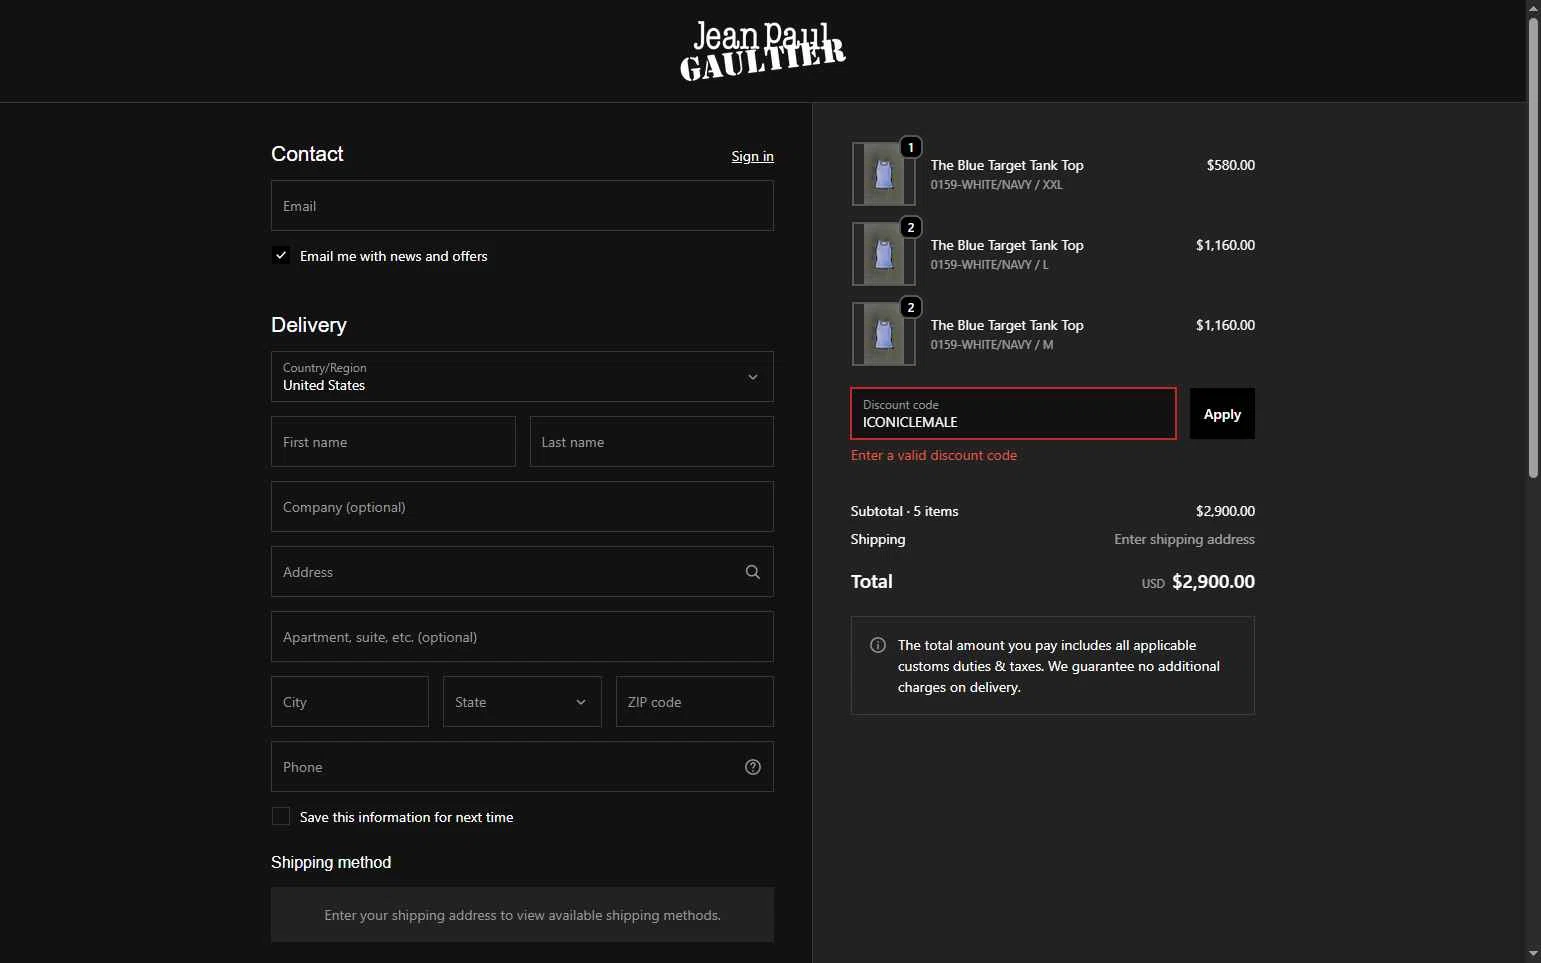This screenshot has width=1541, height=963.
Task: Click the 0159-WHITE/NAVY / M variant text
Action: (x=991, y=345)
